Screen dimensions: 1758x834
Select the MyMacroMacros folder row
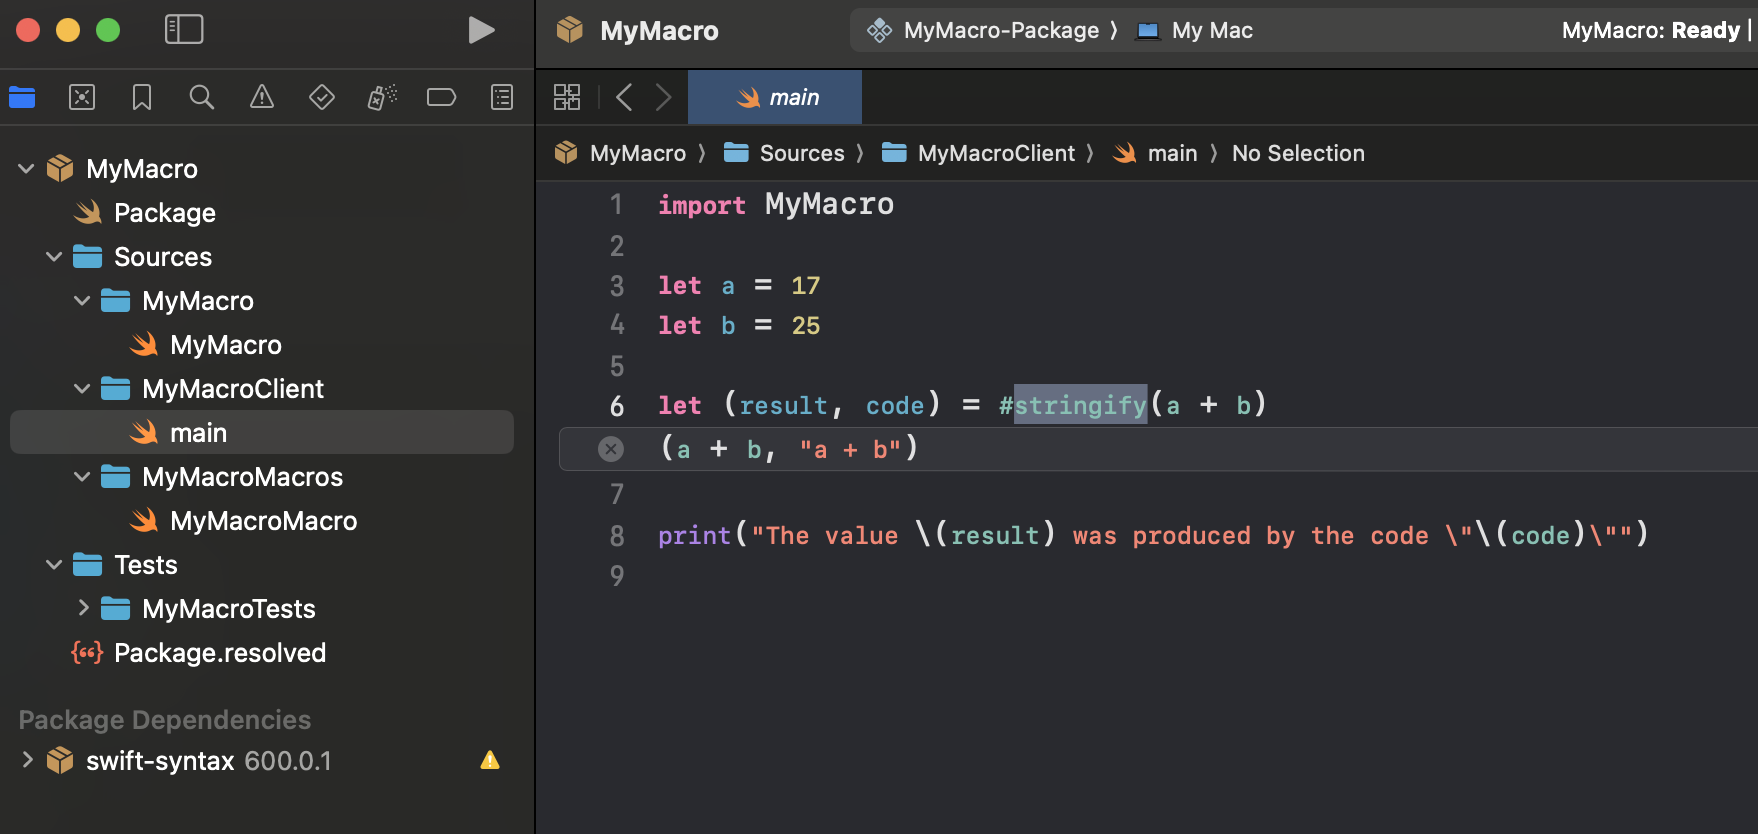coord(262,476)
